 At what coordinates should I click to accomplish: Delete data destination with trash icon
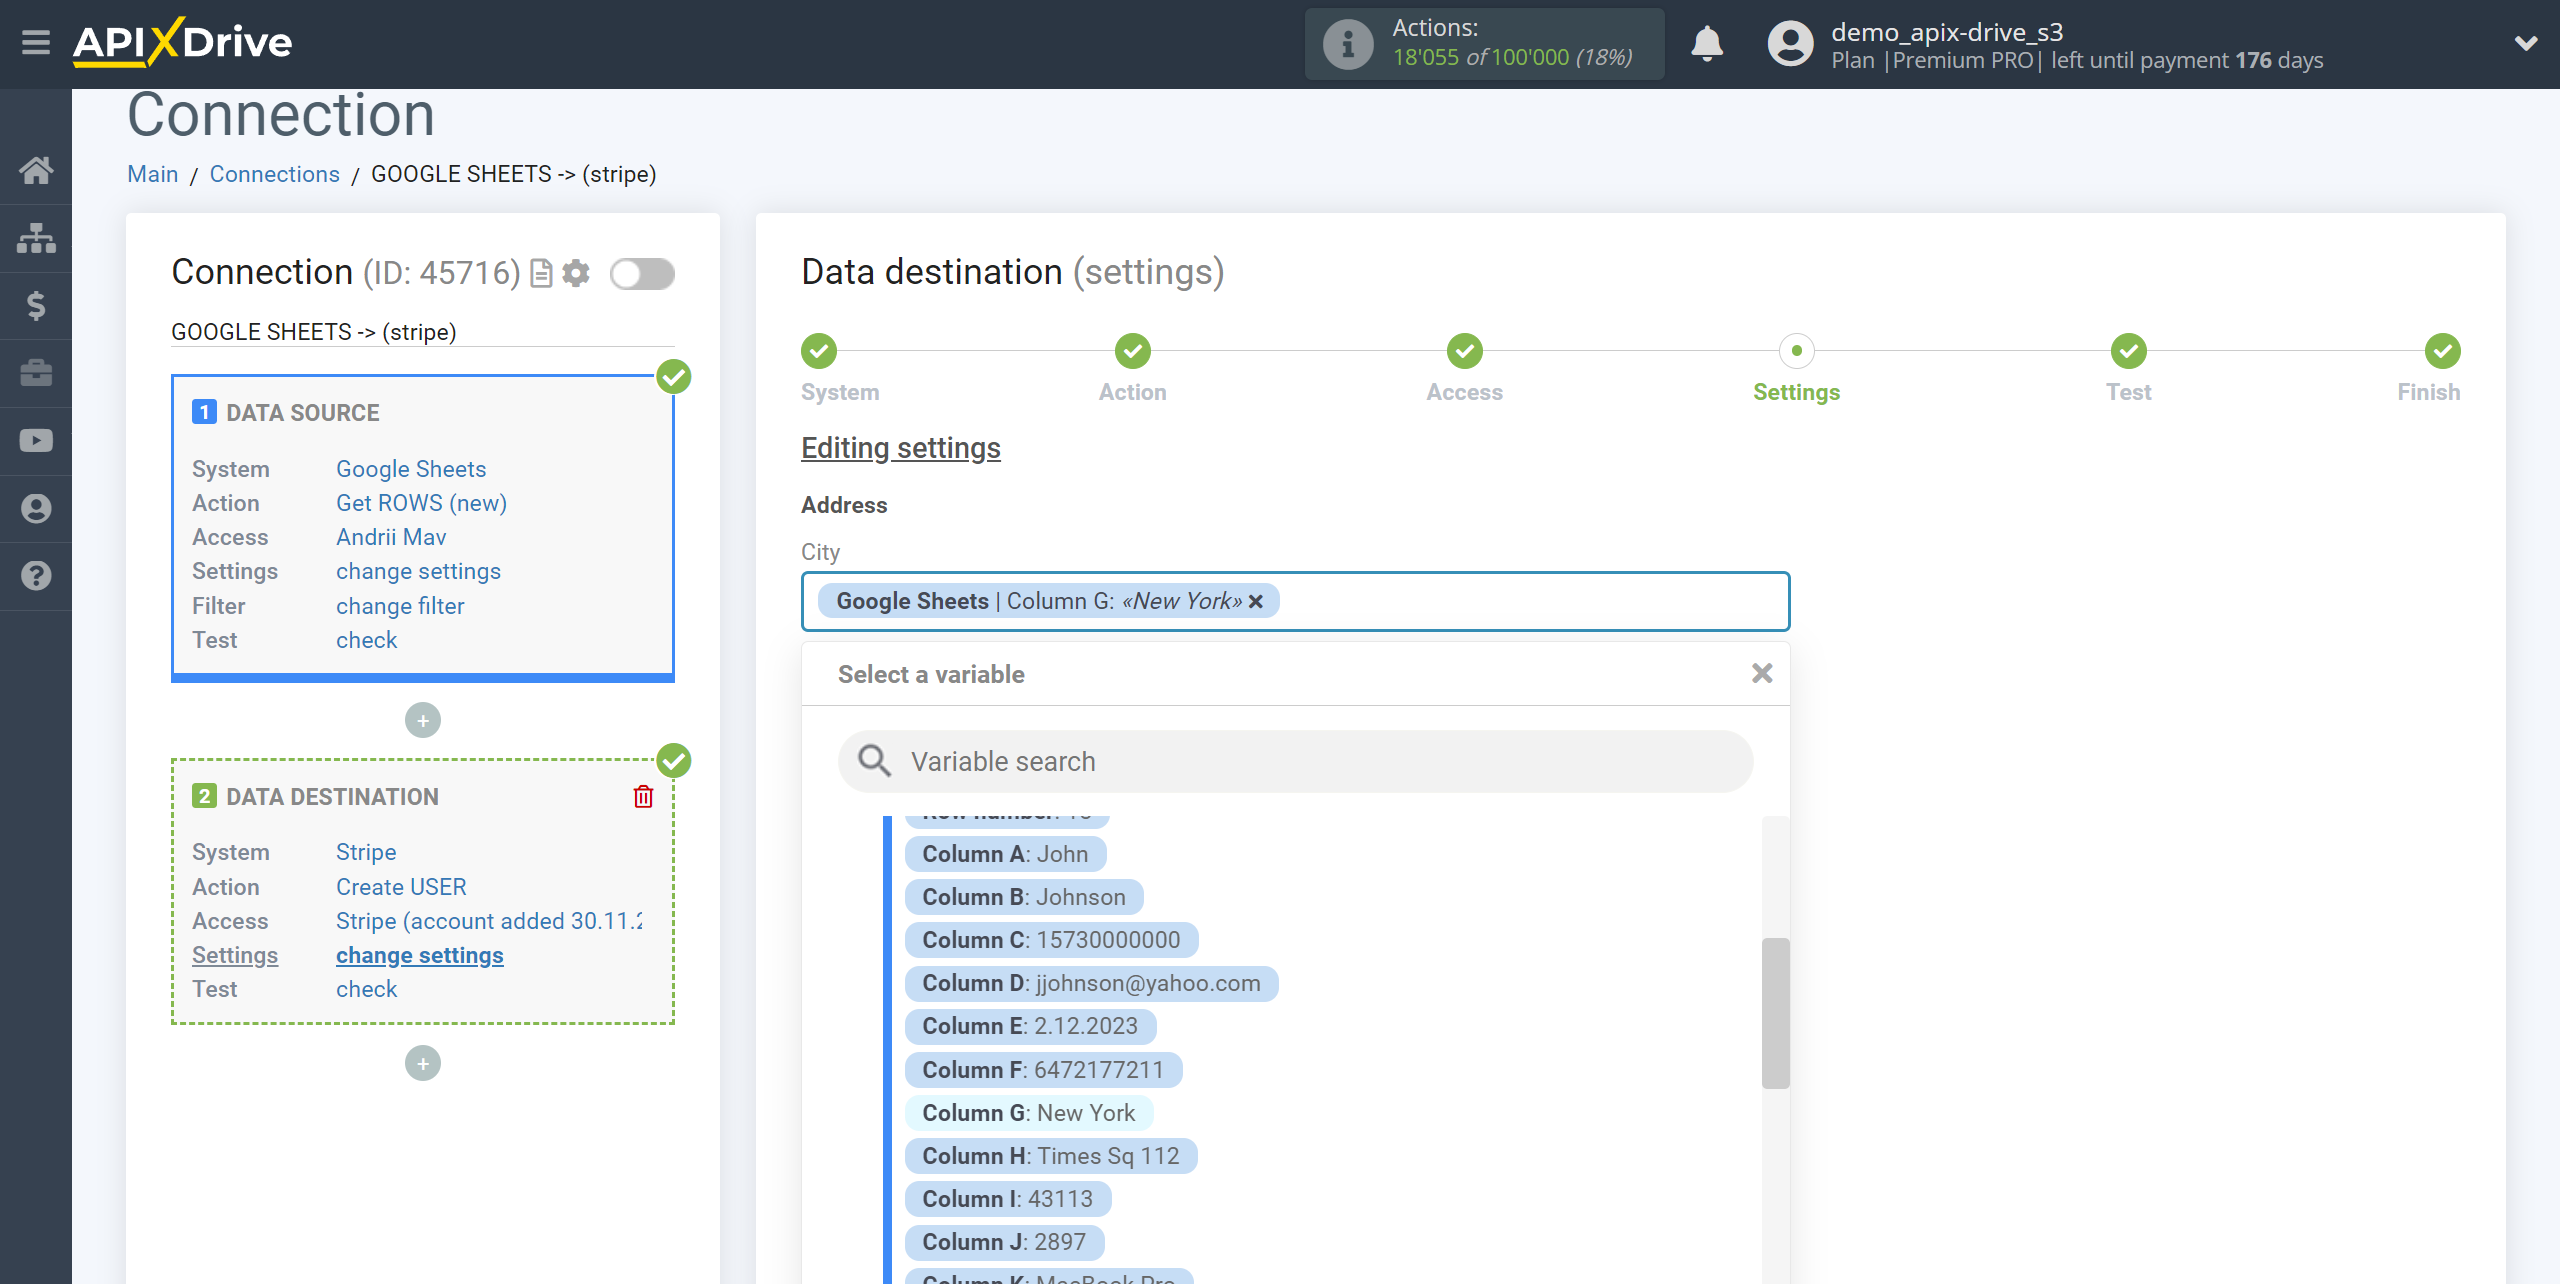[643, 796]
